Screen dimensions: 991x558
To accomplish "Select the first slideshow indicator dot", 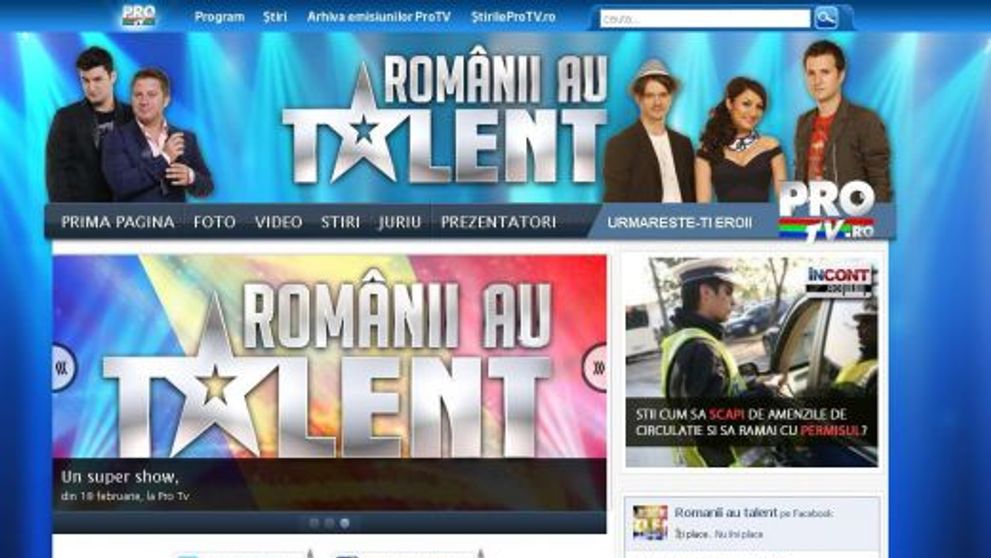I will coord(314,523).
